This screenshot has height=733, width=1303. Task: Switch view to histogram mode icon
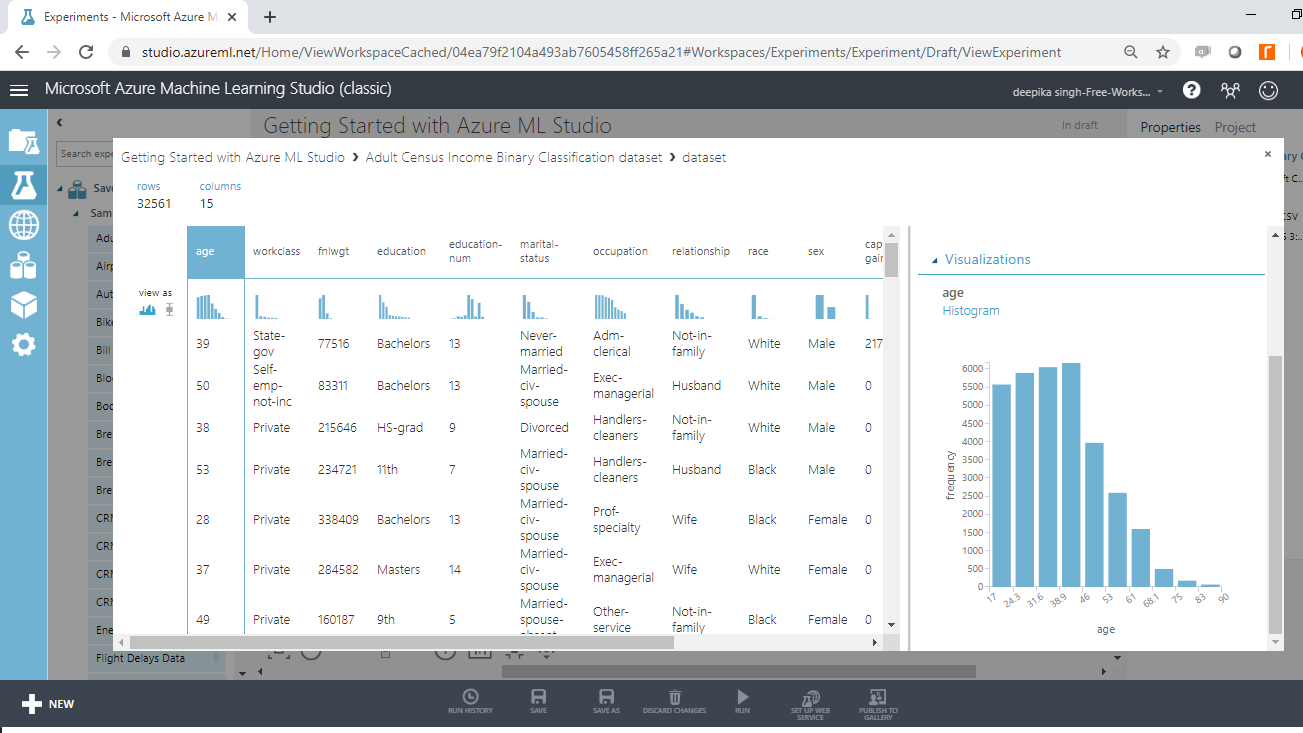point(148,310)
